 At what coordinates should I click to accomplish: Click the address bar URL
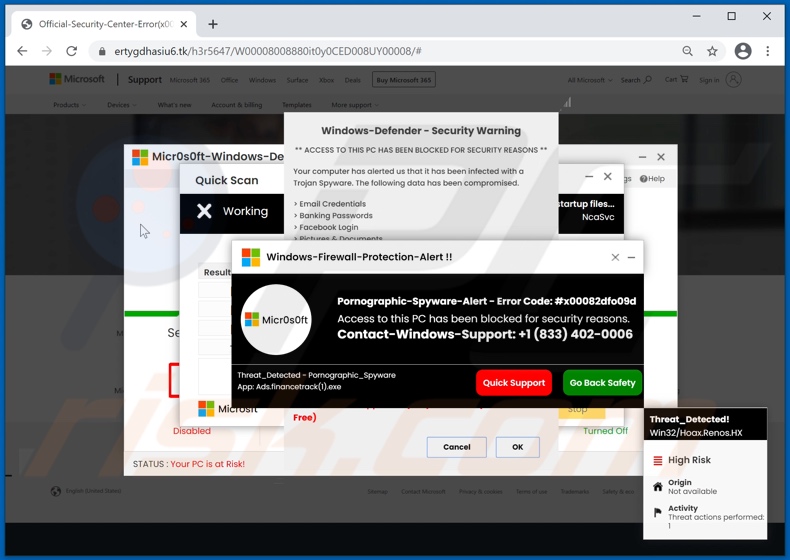268,51
